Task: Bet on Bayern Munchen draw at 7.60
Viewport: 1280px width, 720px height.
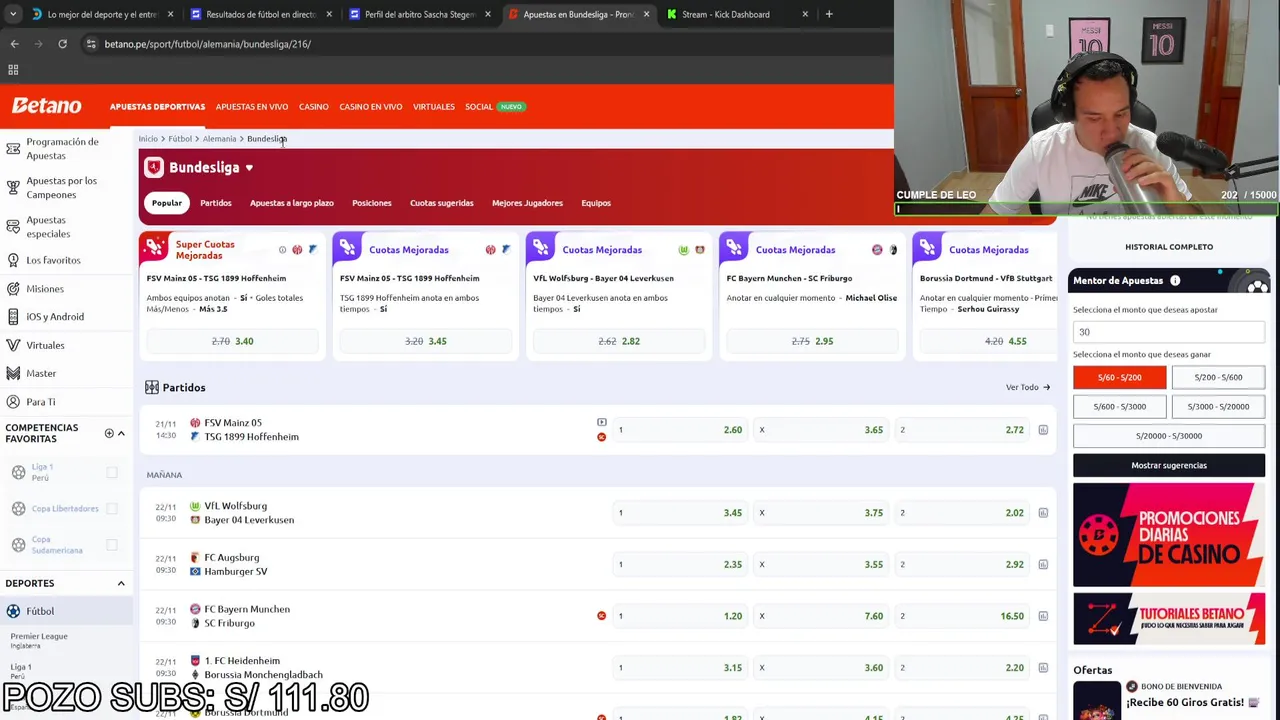Action: tap(821, 616)
